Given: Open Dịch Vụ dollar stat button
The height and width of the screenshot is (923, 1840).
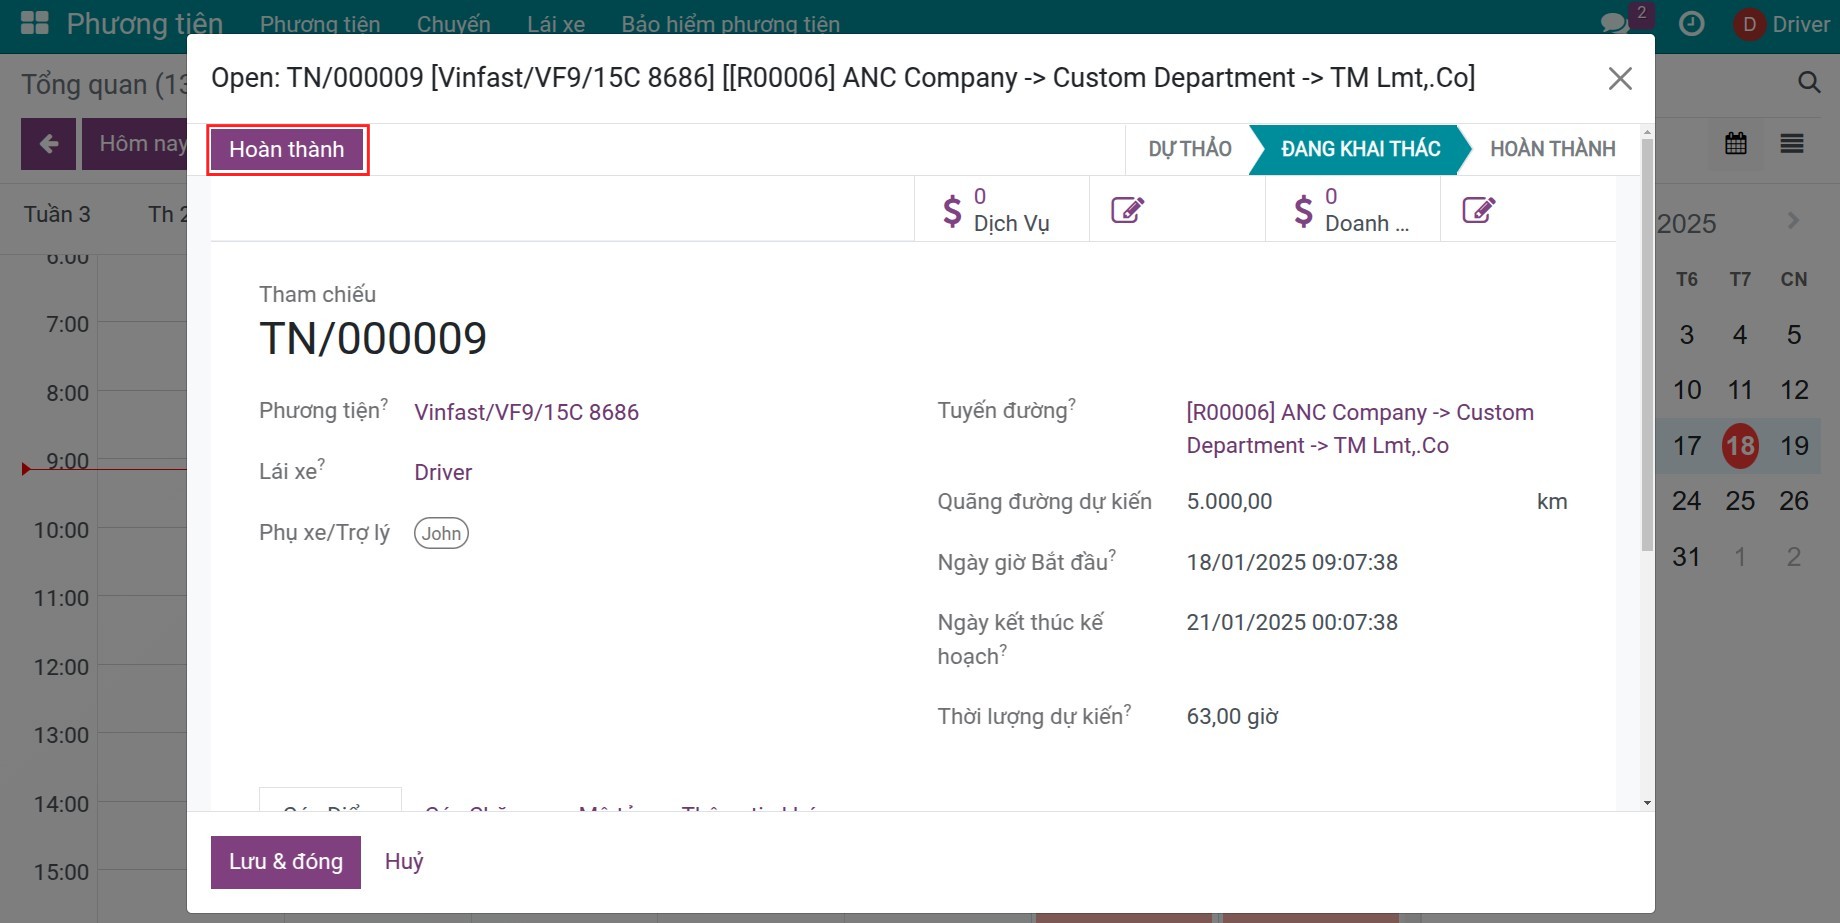Looking at the screenshot, I should tap(1001, 209).
